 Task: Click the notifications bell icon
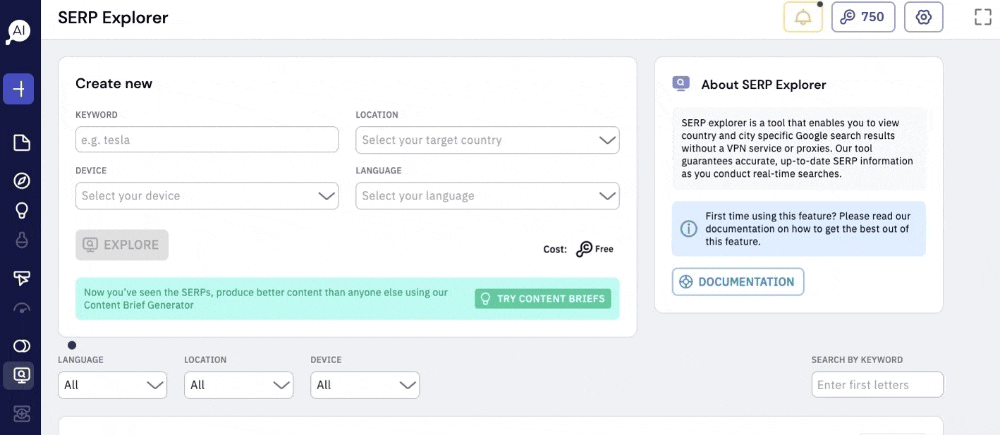click(x=803, y=17)
